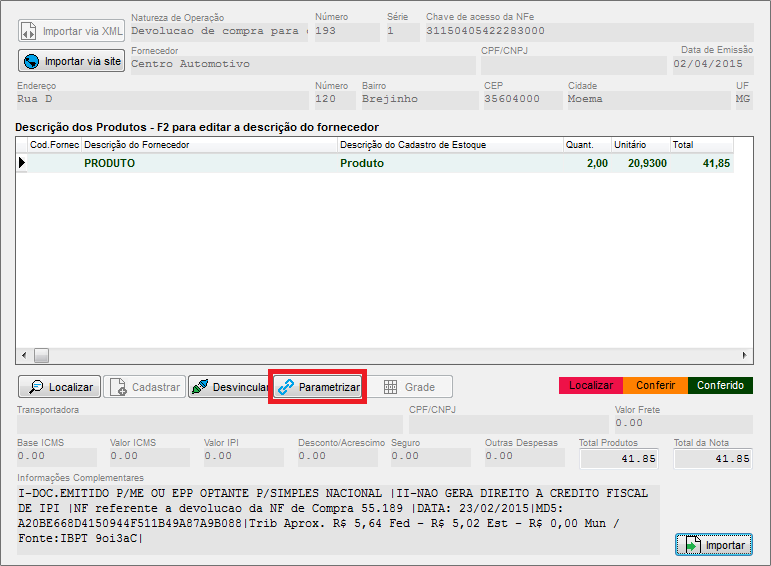The height and width of the screenshot is (566, 771).
Task: Click the Importar via XML button
Action: pyautogui.click(x=71, y=31)
